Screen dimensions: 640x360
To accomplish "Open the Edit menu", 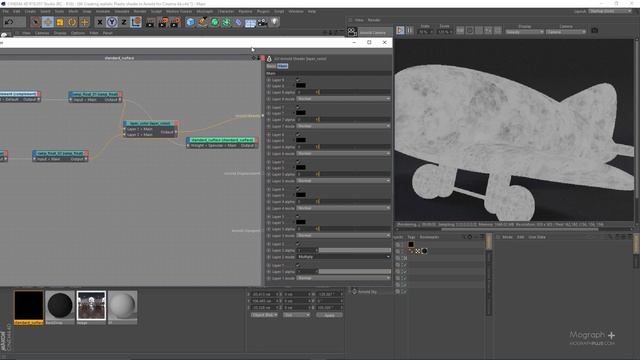I will click(17, 11).
